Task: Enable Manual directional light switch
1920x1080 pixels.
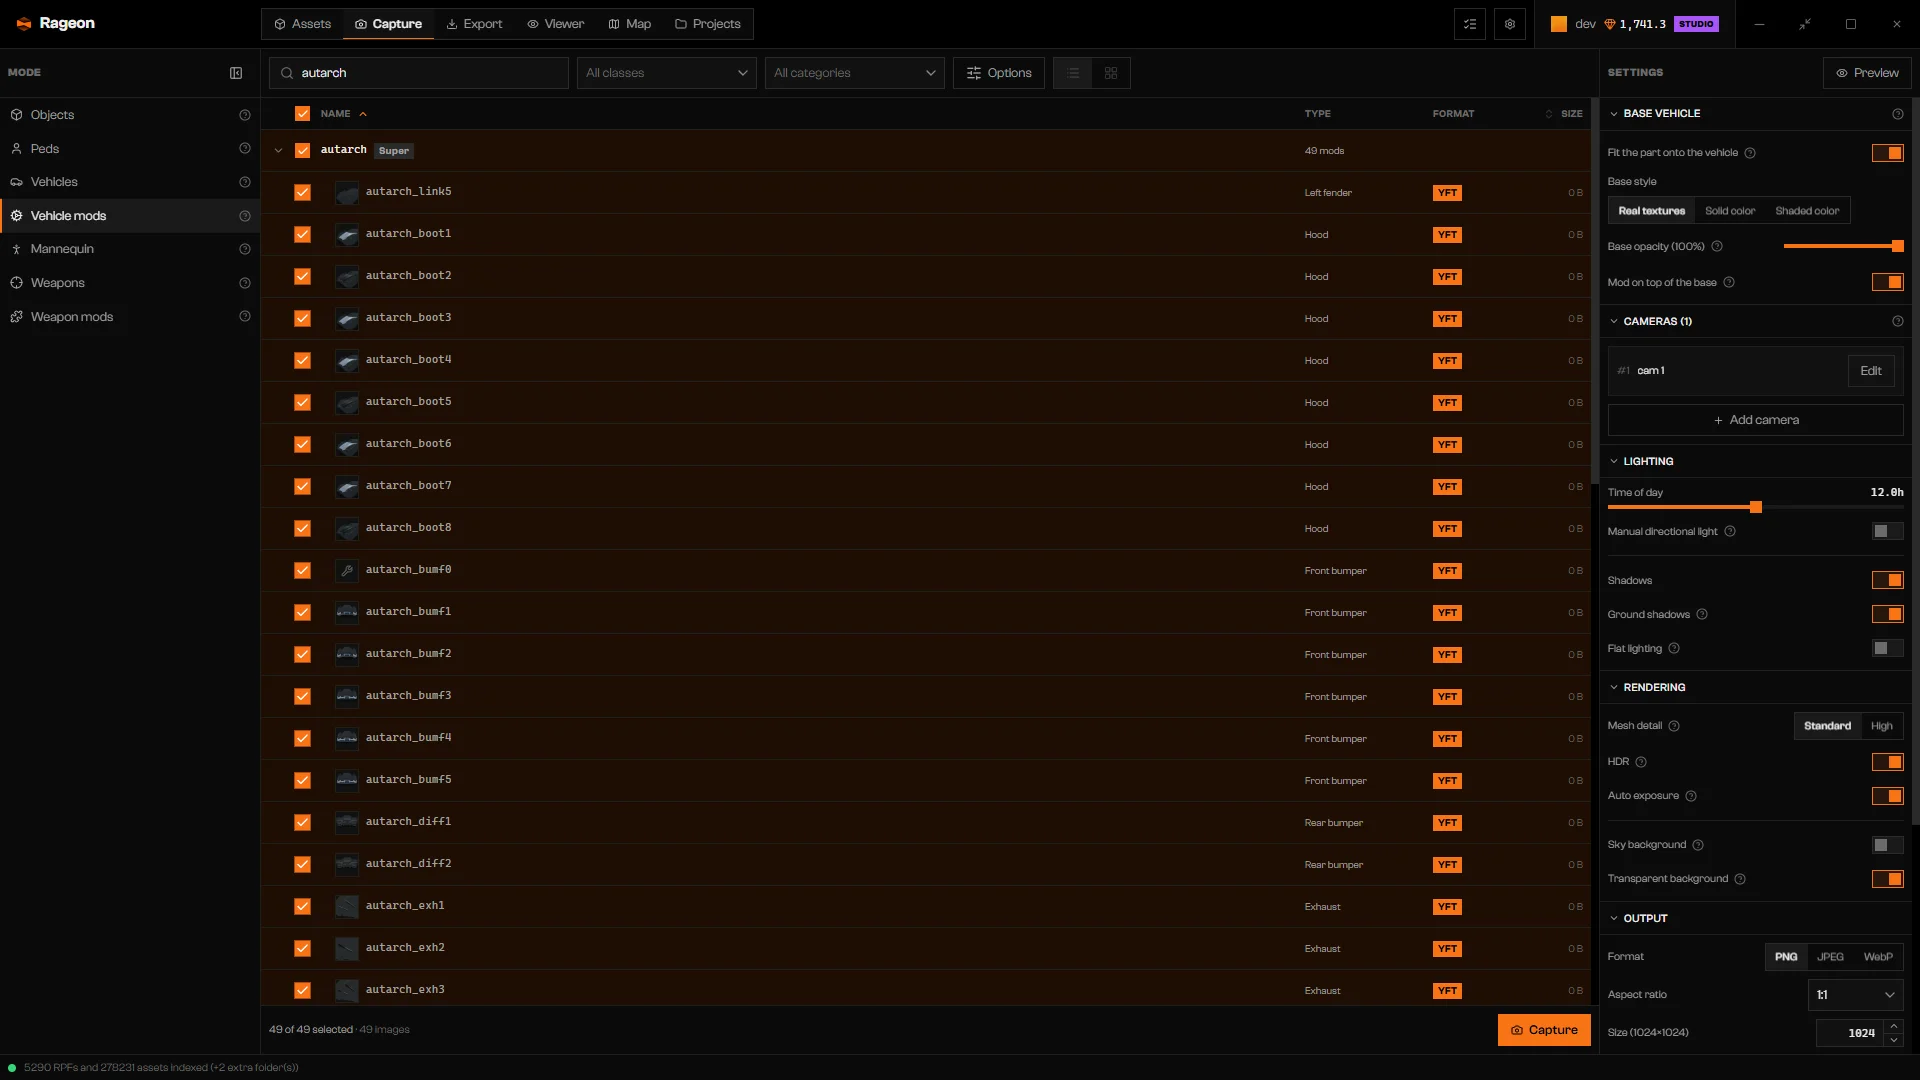Action: [1888, 532]
